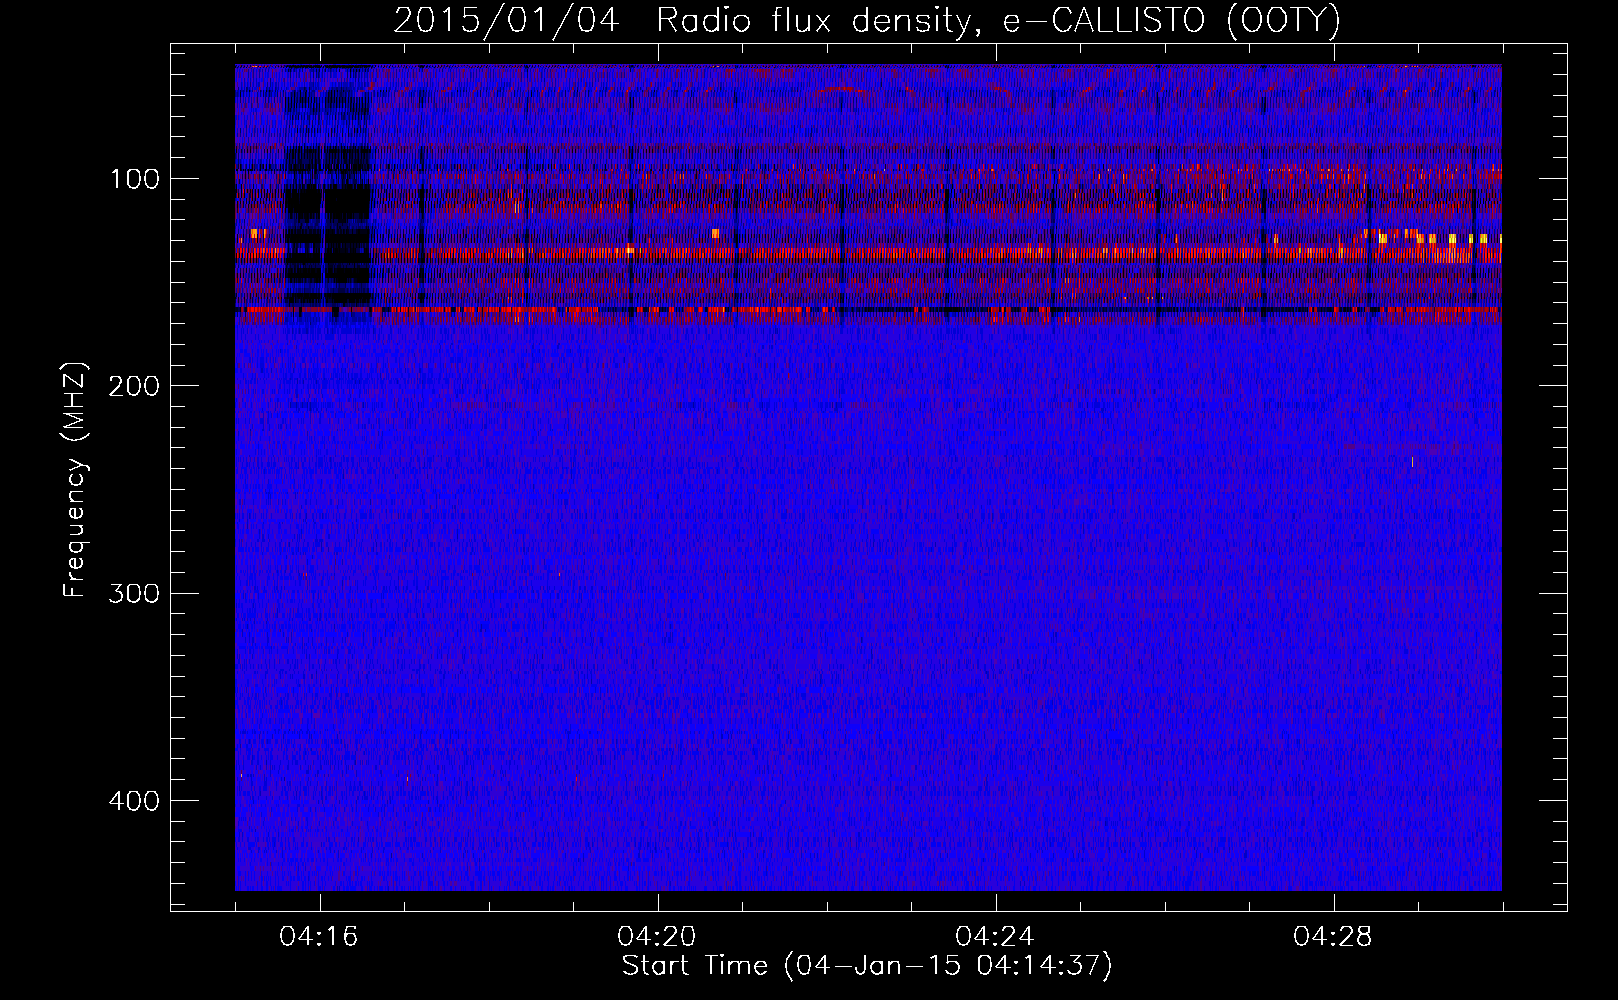The image size is (1618, 1000).
Task: Click the 04:16 time tick label
Action: [319, 937]
